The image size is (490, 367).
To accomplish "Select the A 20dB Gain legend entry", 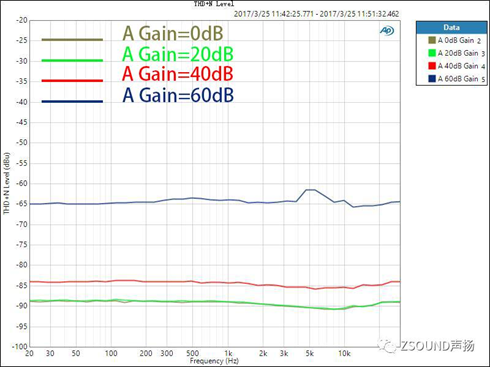I will click(x=456, y=53).
